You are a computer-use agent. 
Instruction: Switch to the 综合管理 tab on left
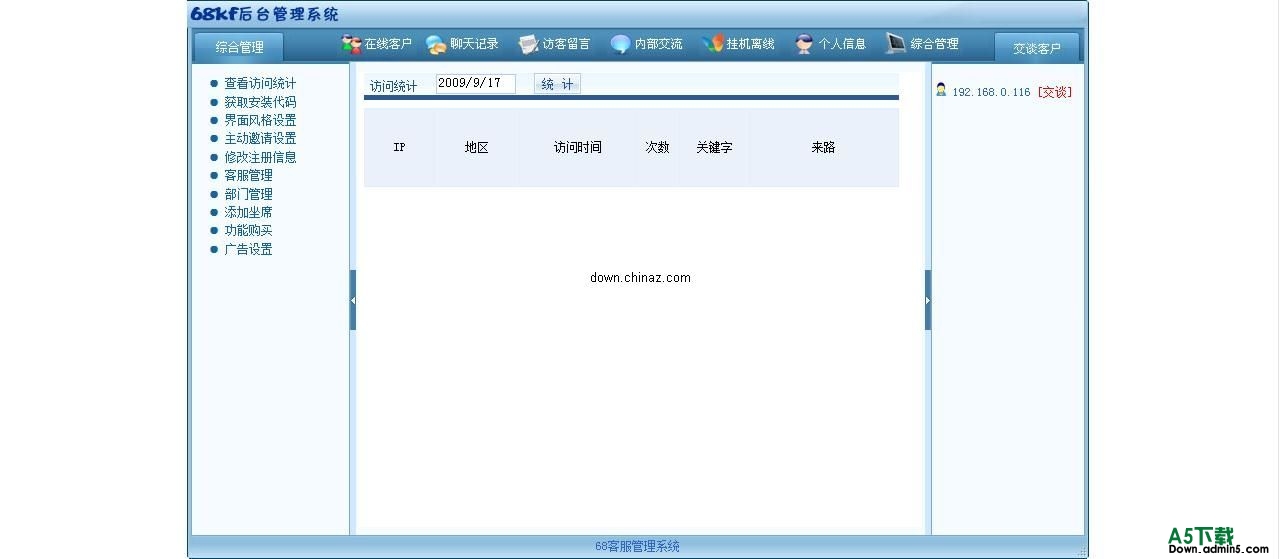239,47
